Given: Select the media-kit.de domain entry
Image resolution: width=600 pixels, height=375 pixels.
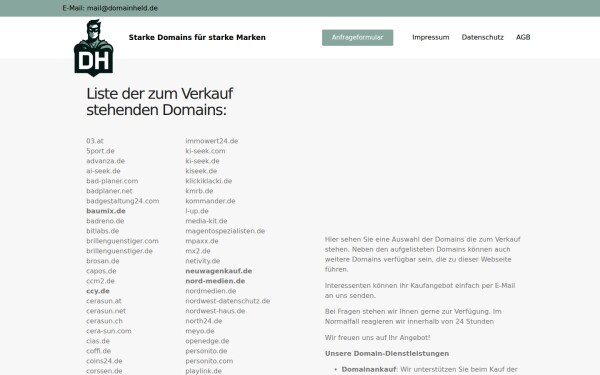Looking at the screenshot, I should pos(206,221).
